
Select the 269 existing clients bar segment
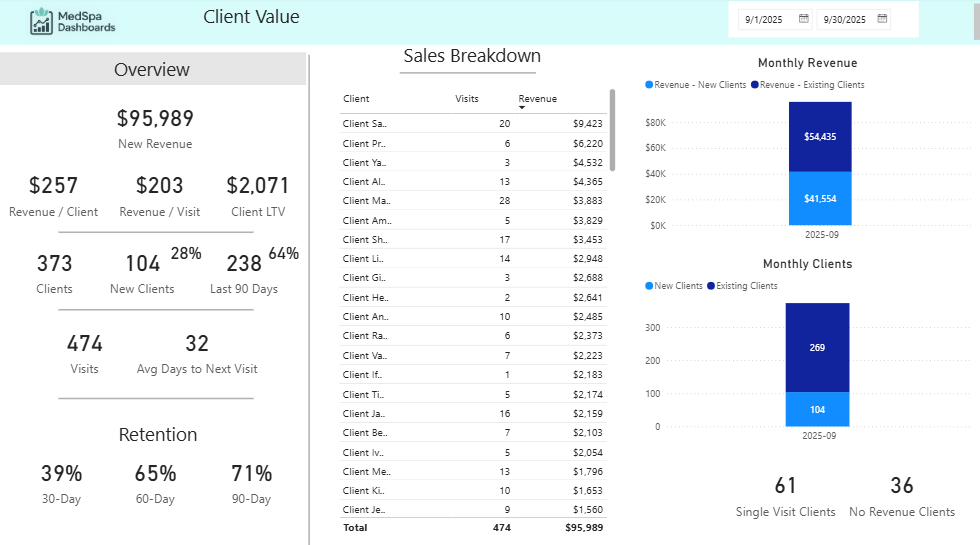point(817,347)
